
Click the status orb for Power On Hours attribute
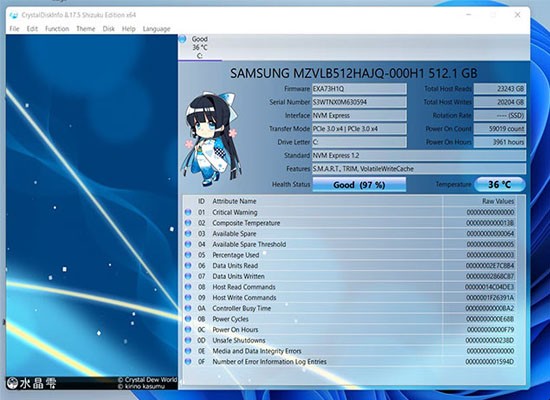pos(188,329)
